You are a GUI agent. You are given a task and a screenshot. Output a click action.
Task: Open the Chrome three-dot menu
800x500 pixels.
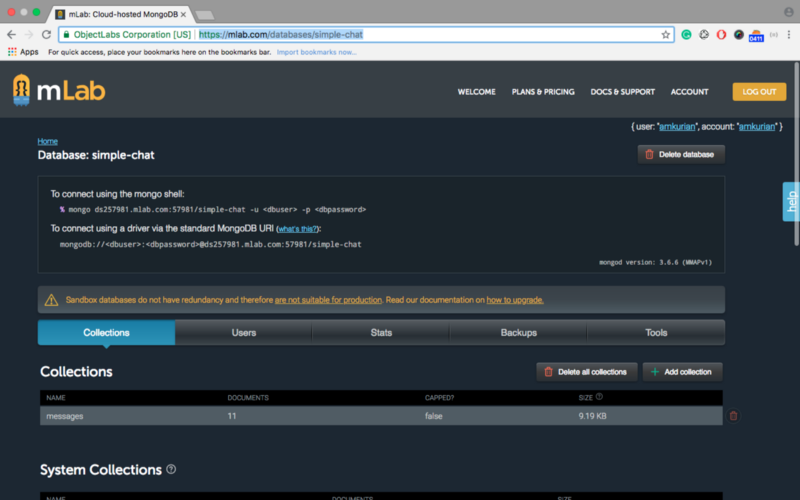(790, 34)
